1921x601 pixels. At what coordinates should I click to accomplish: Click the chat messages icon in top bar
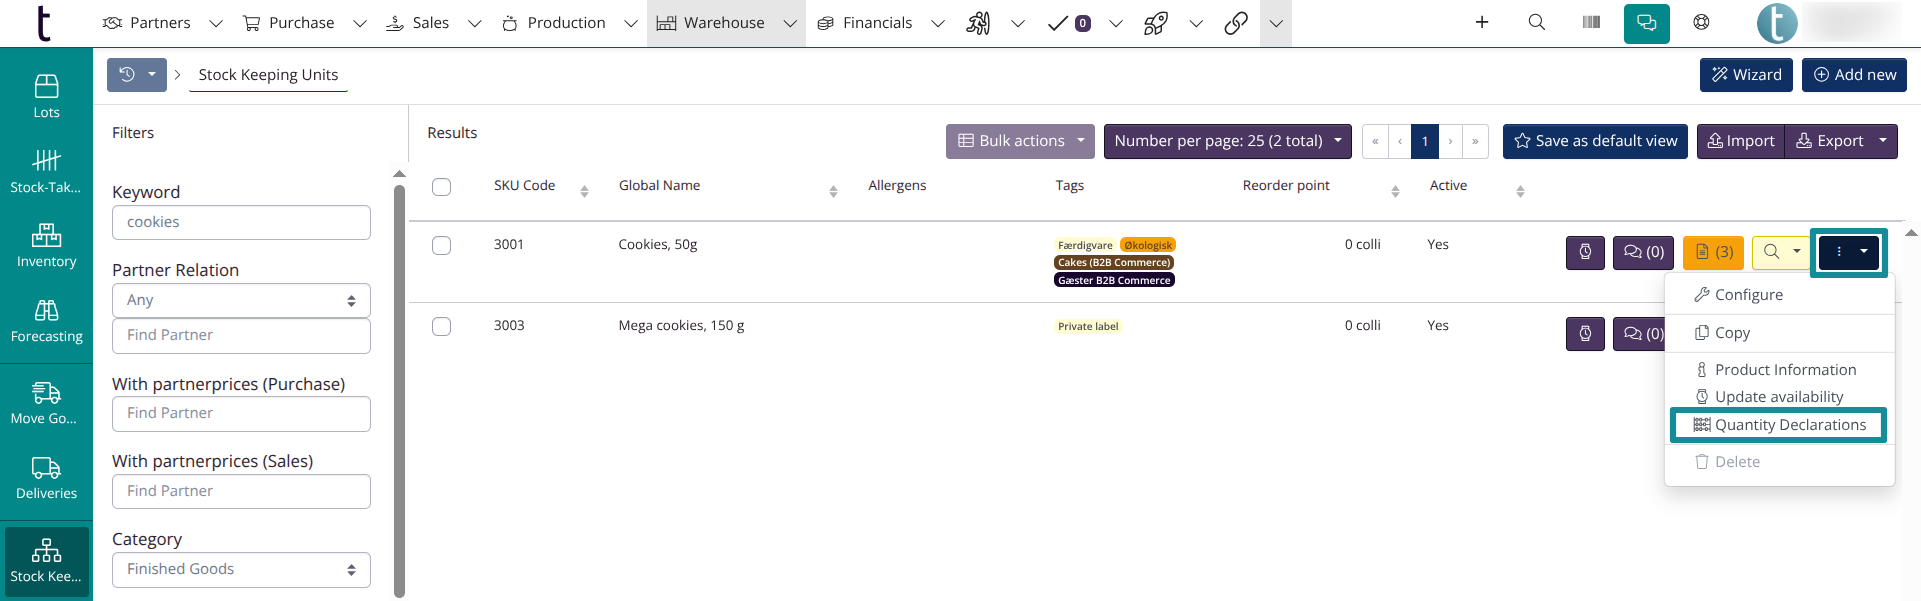tap(1646, 23)
